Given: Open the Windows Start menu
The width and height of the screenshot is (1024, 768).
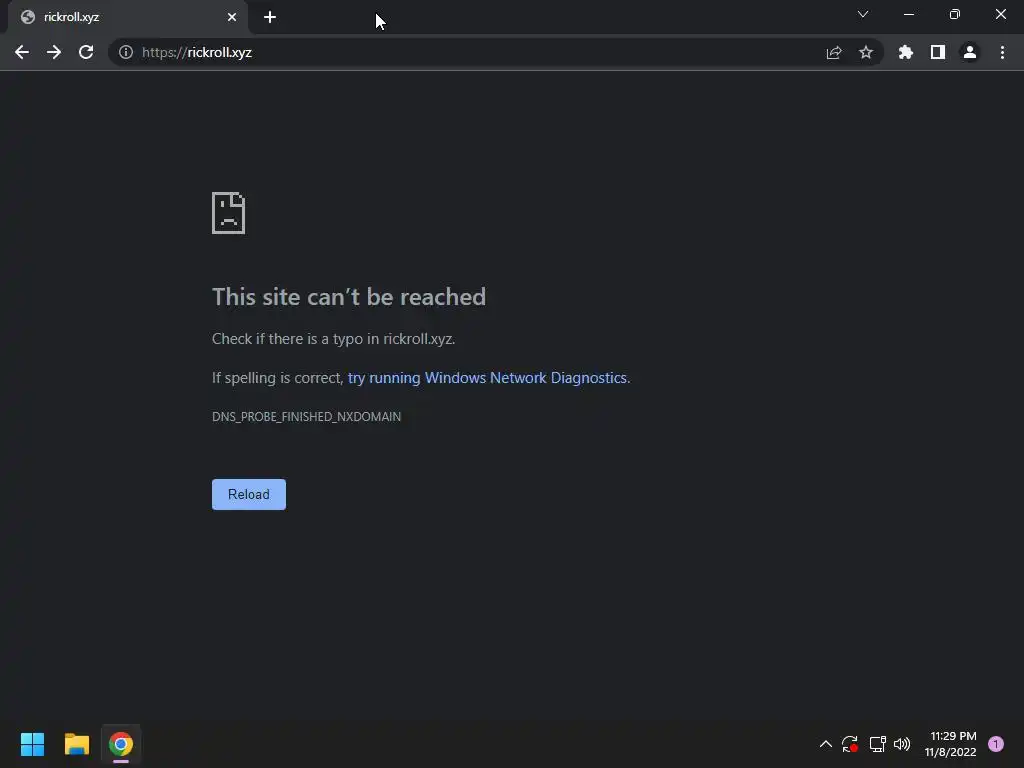Looking at the screenshot, I should click(33, 744).
